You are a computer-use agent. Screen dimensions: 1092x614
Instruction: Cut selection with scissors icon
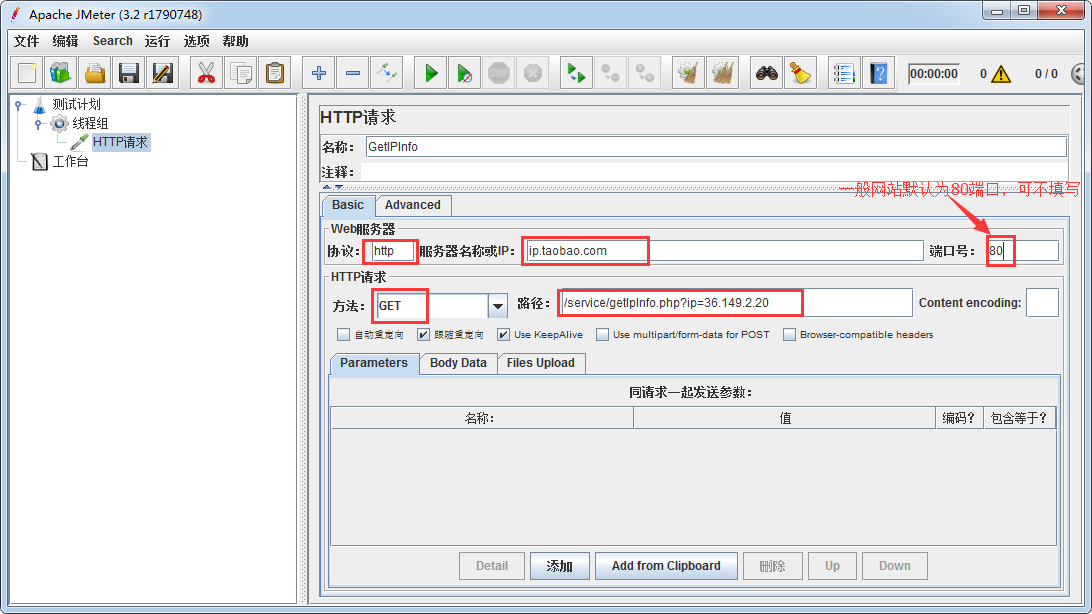(206, 73)
